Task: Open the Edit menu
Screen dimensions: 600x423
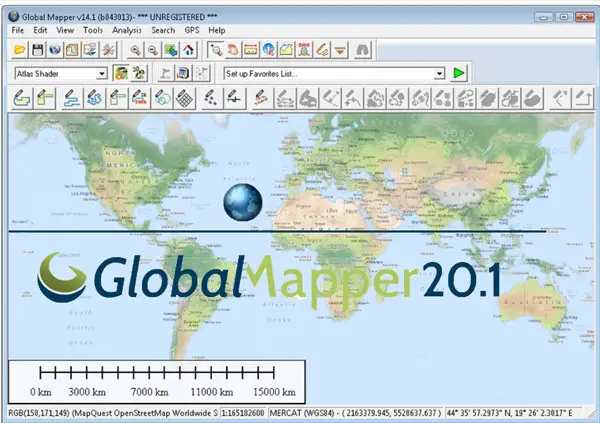Action: tap(40, 30)
